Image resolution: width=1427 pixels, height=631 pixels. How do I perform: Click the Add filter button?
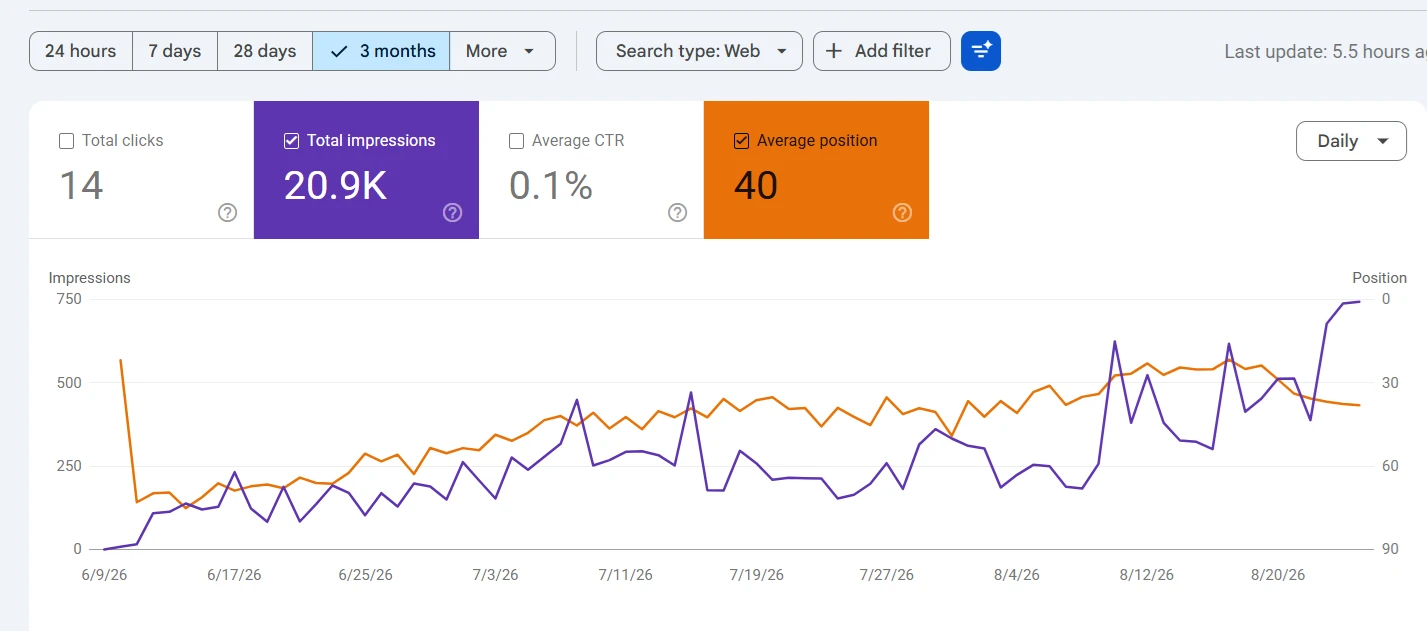pos(881,51)
